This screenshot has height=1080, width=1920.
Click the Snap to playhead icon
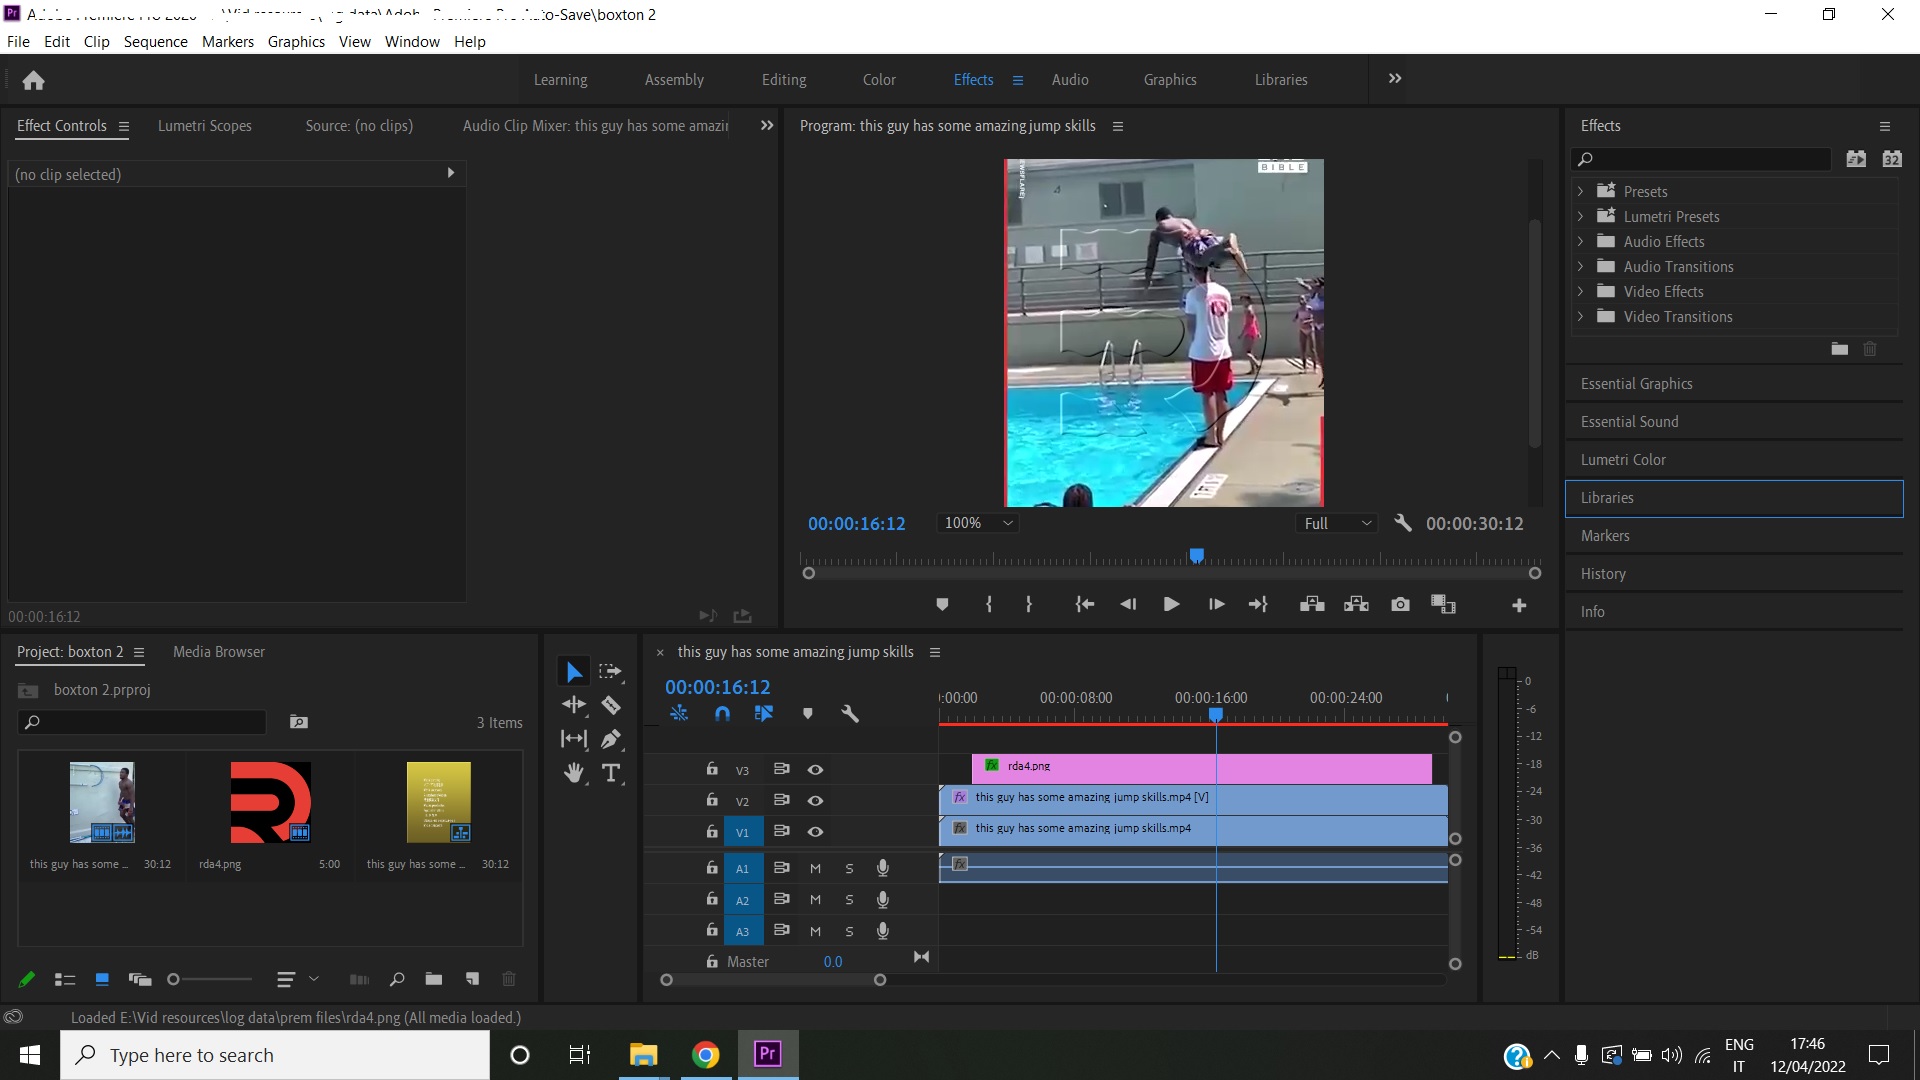[723, 713]
